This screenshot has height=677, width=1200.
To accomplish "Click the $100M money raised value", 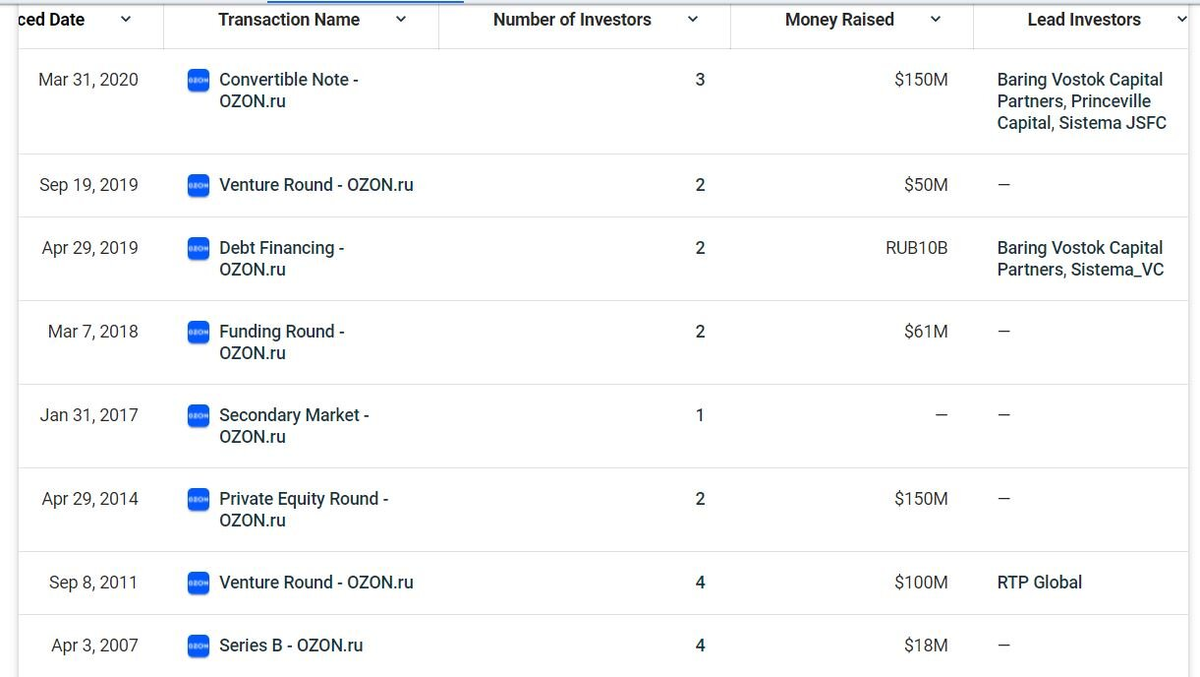I will pos(922,582).
